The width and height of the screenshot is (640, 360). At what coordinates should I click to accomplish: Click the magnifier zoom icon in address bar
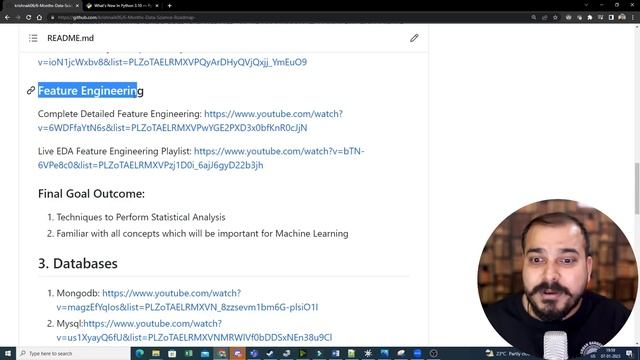(534, 18)
